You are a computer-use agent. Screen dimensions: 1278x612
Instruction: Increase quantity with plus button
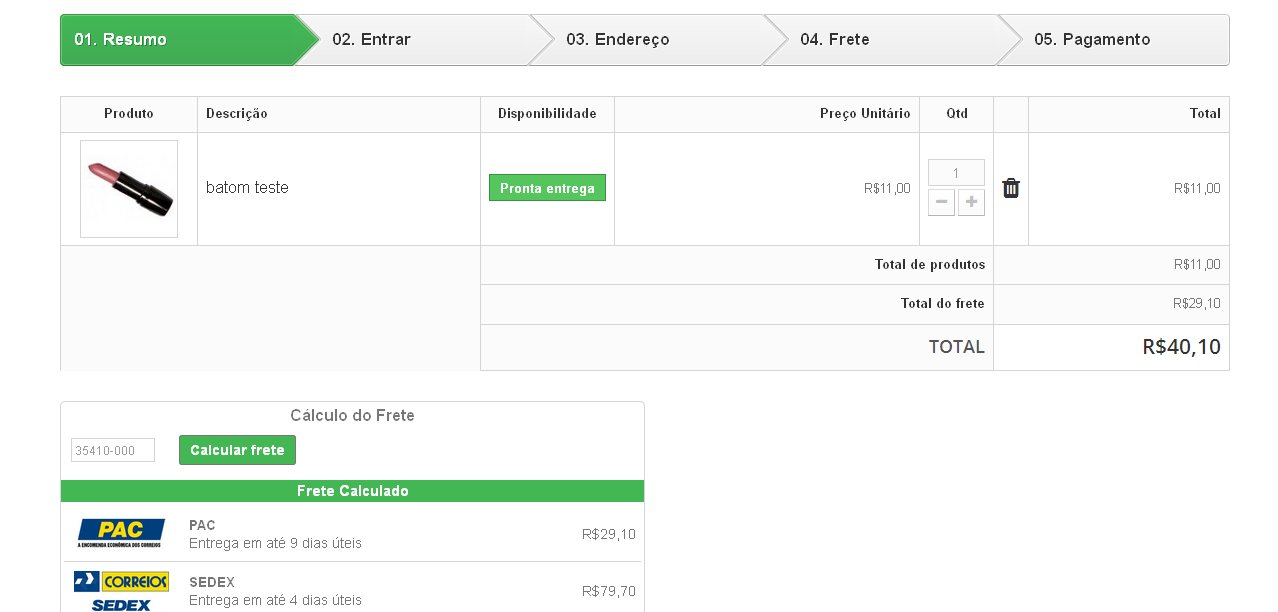coord(971,203)
